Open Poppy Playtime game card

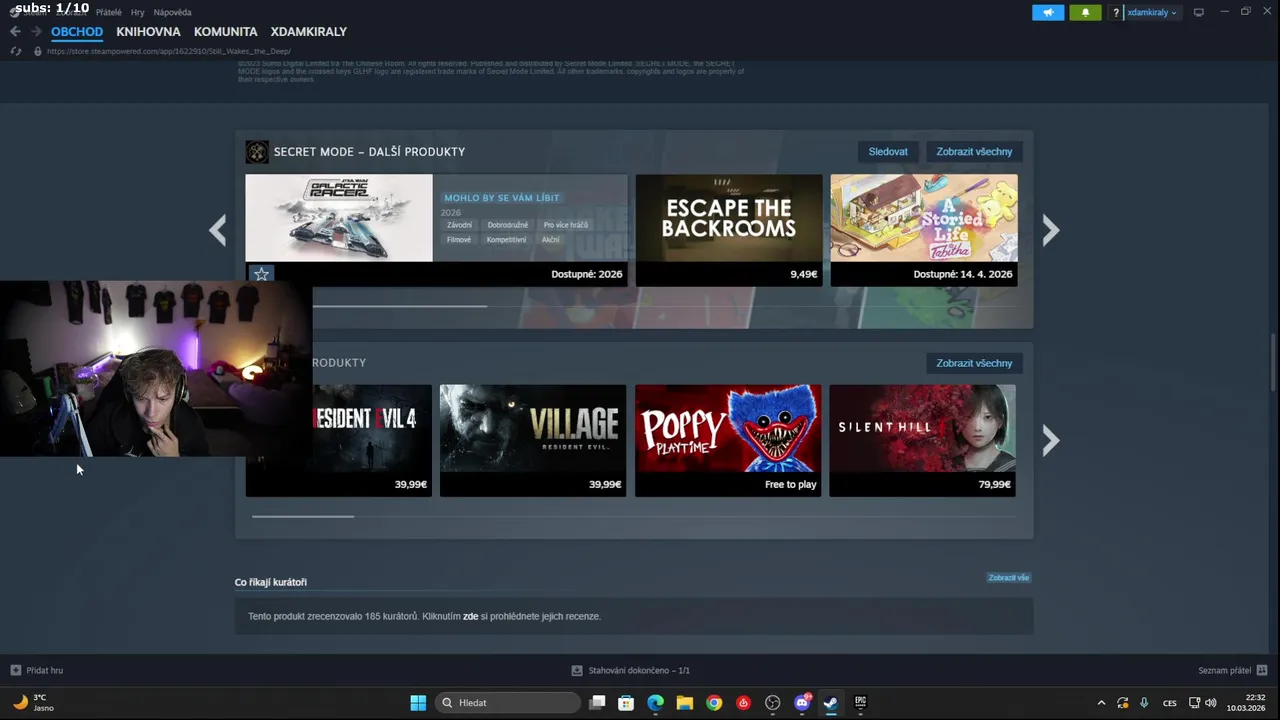tap(728, 441)
